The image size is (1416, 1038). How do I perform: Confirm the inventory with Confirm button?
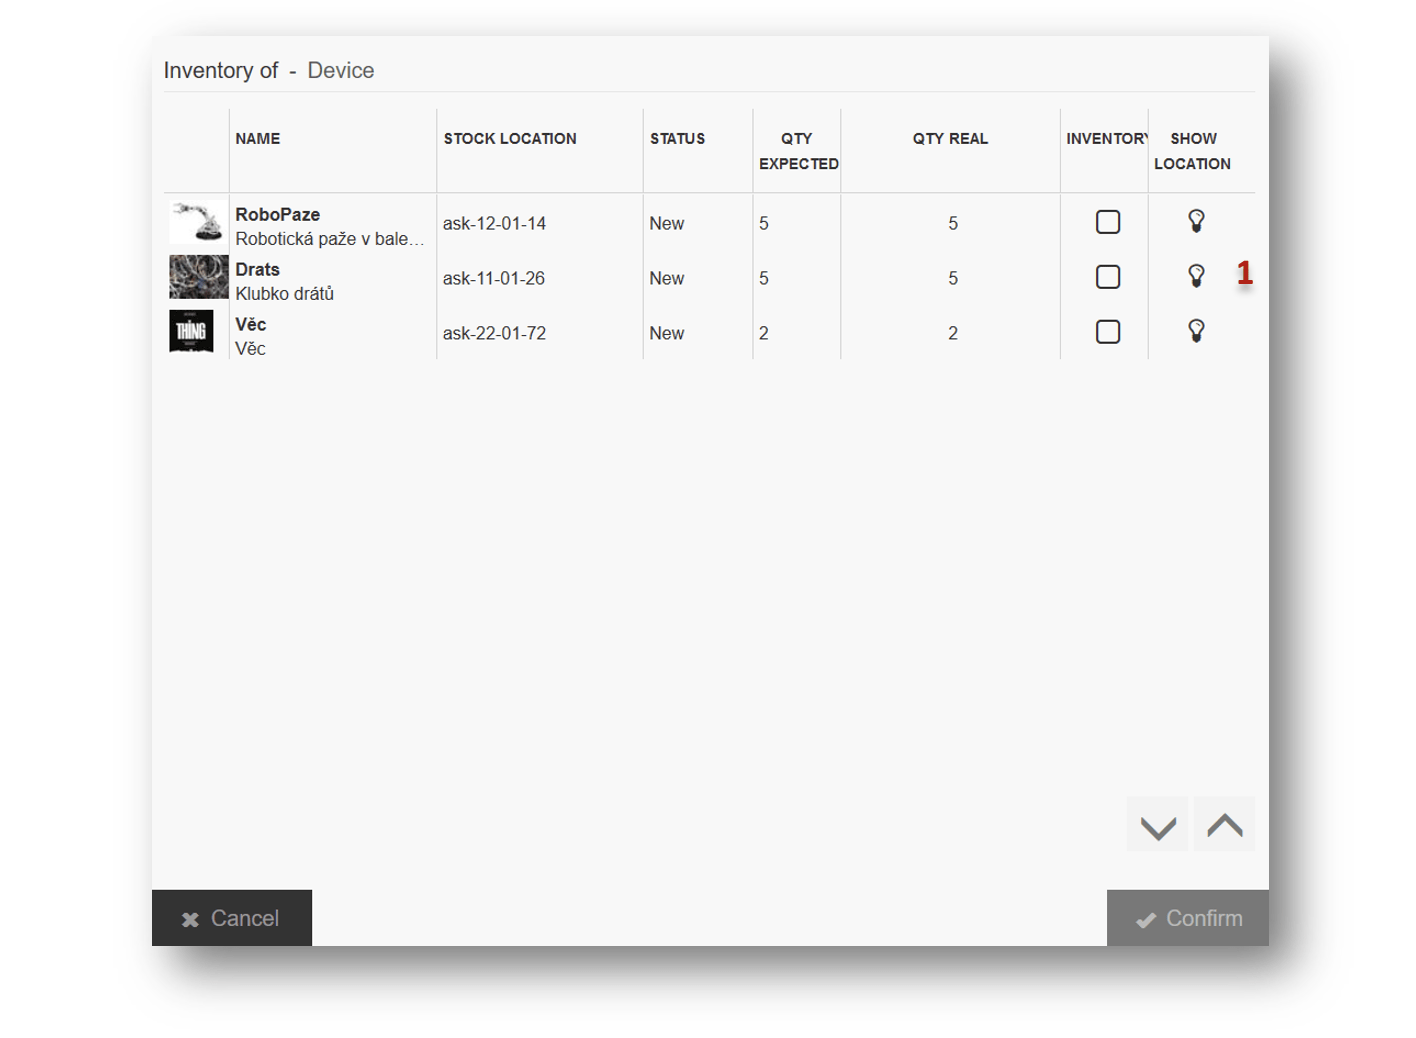pos(1188,918)
